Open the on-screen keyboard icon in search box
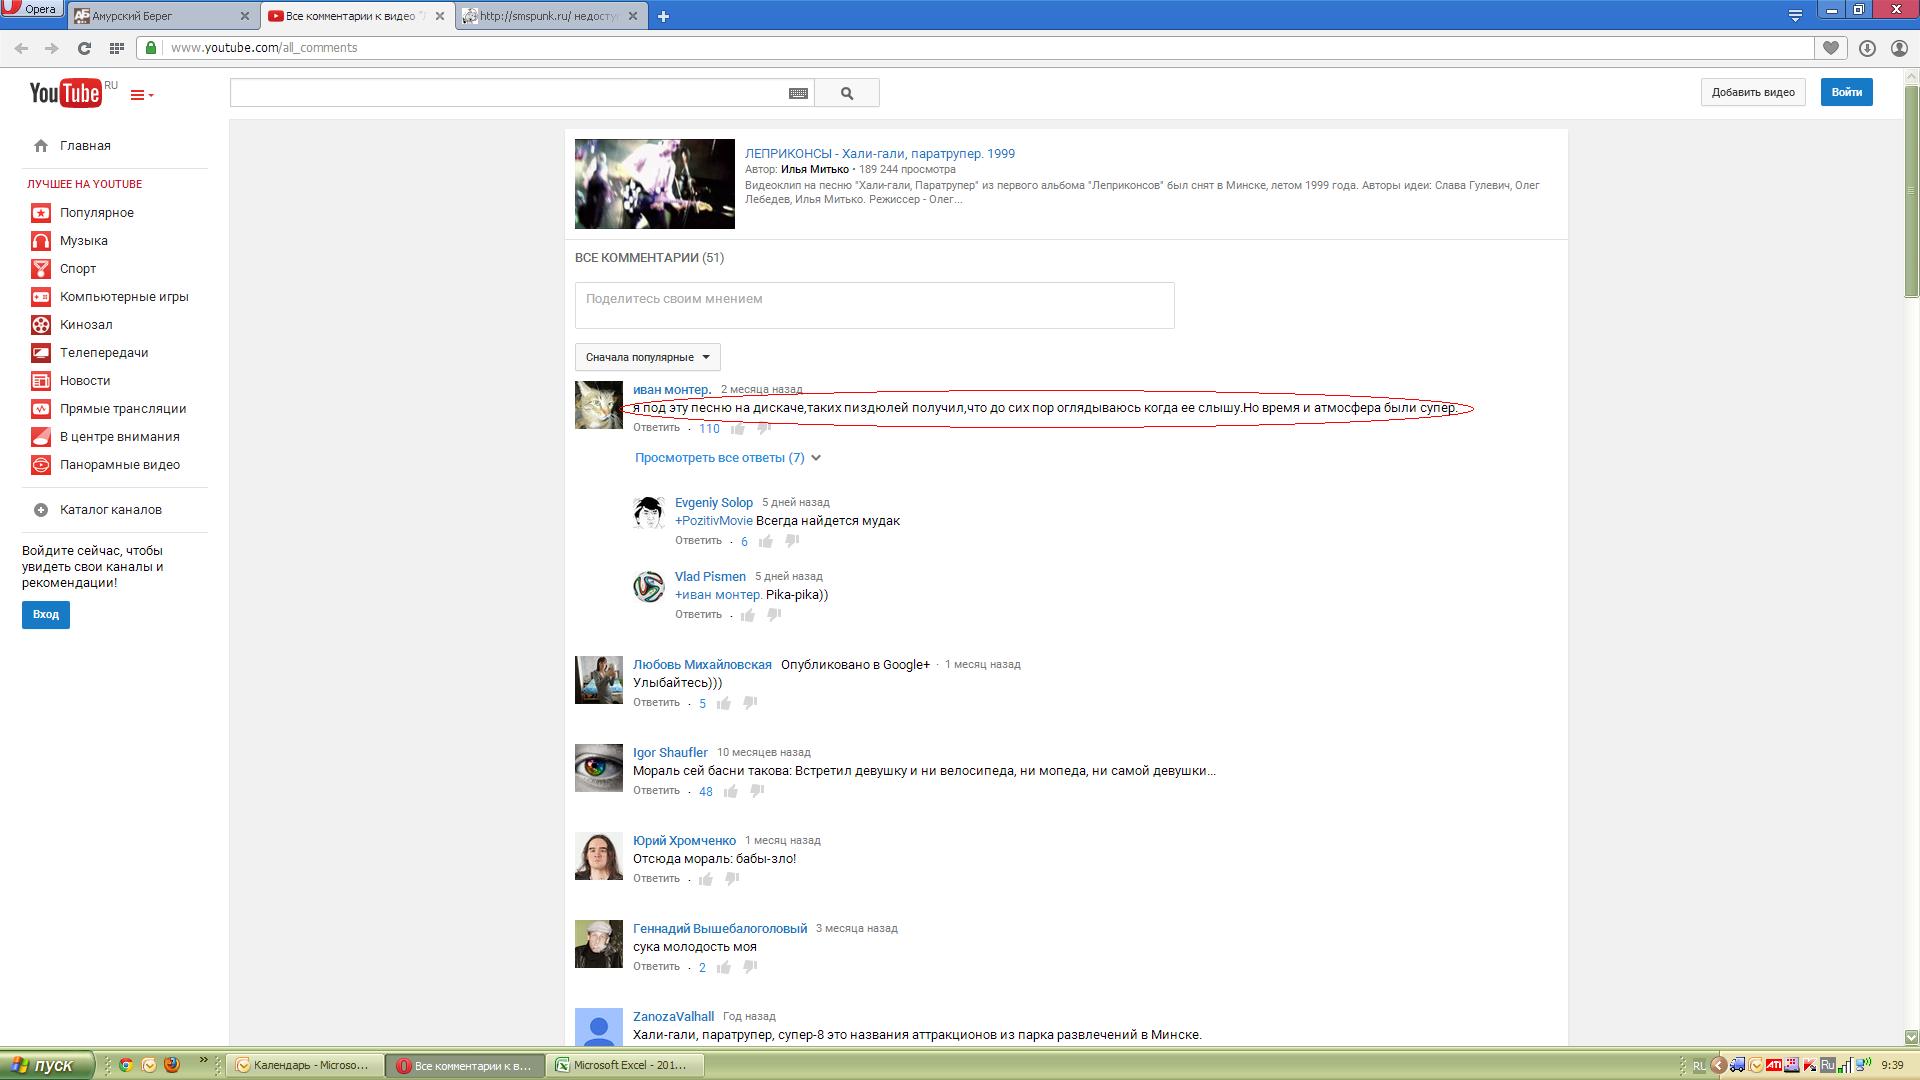The image size is (1920, 1080). (798, 93)
